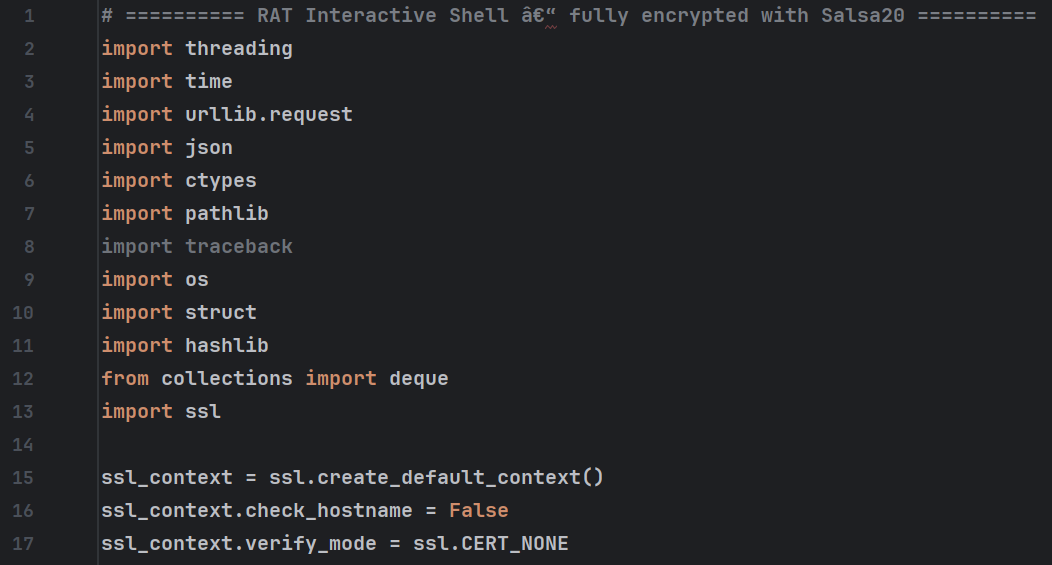Click line number 9 in the gutter

tap(29, 279)
